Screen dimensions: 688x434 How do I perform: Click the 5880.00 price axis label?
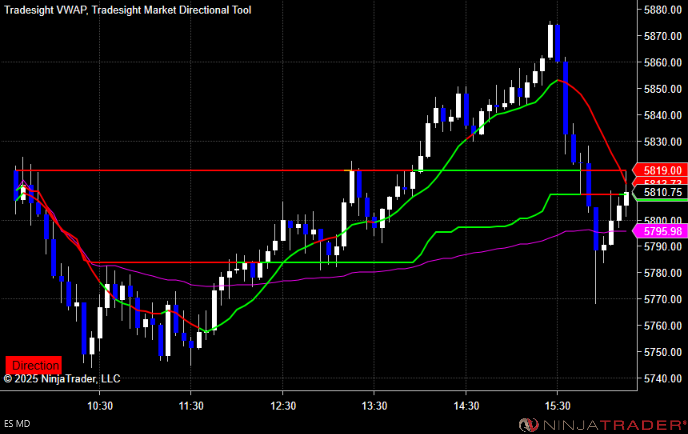coord(663,10)
